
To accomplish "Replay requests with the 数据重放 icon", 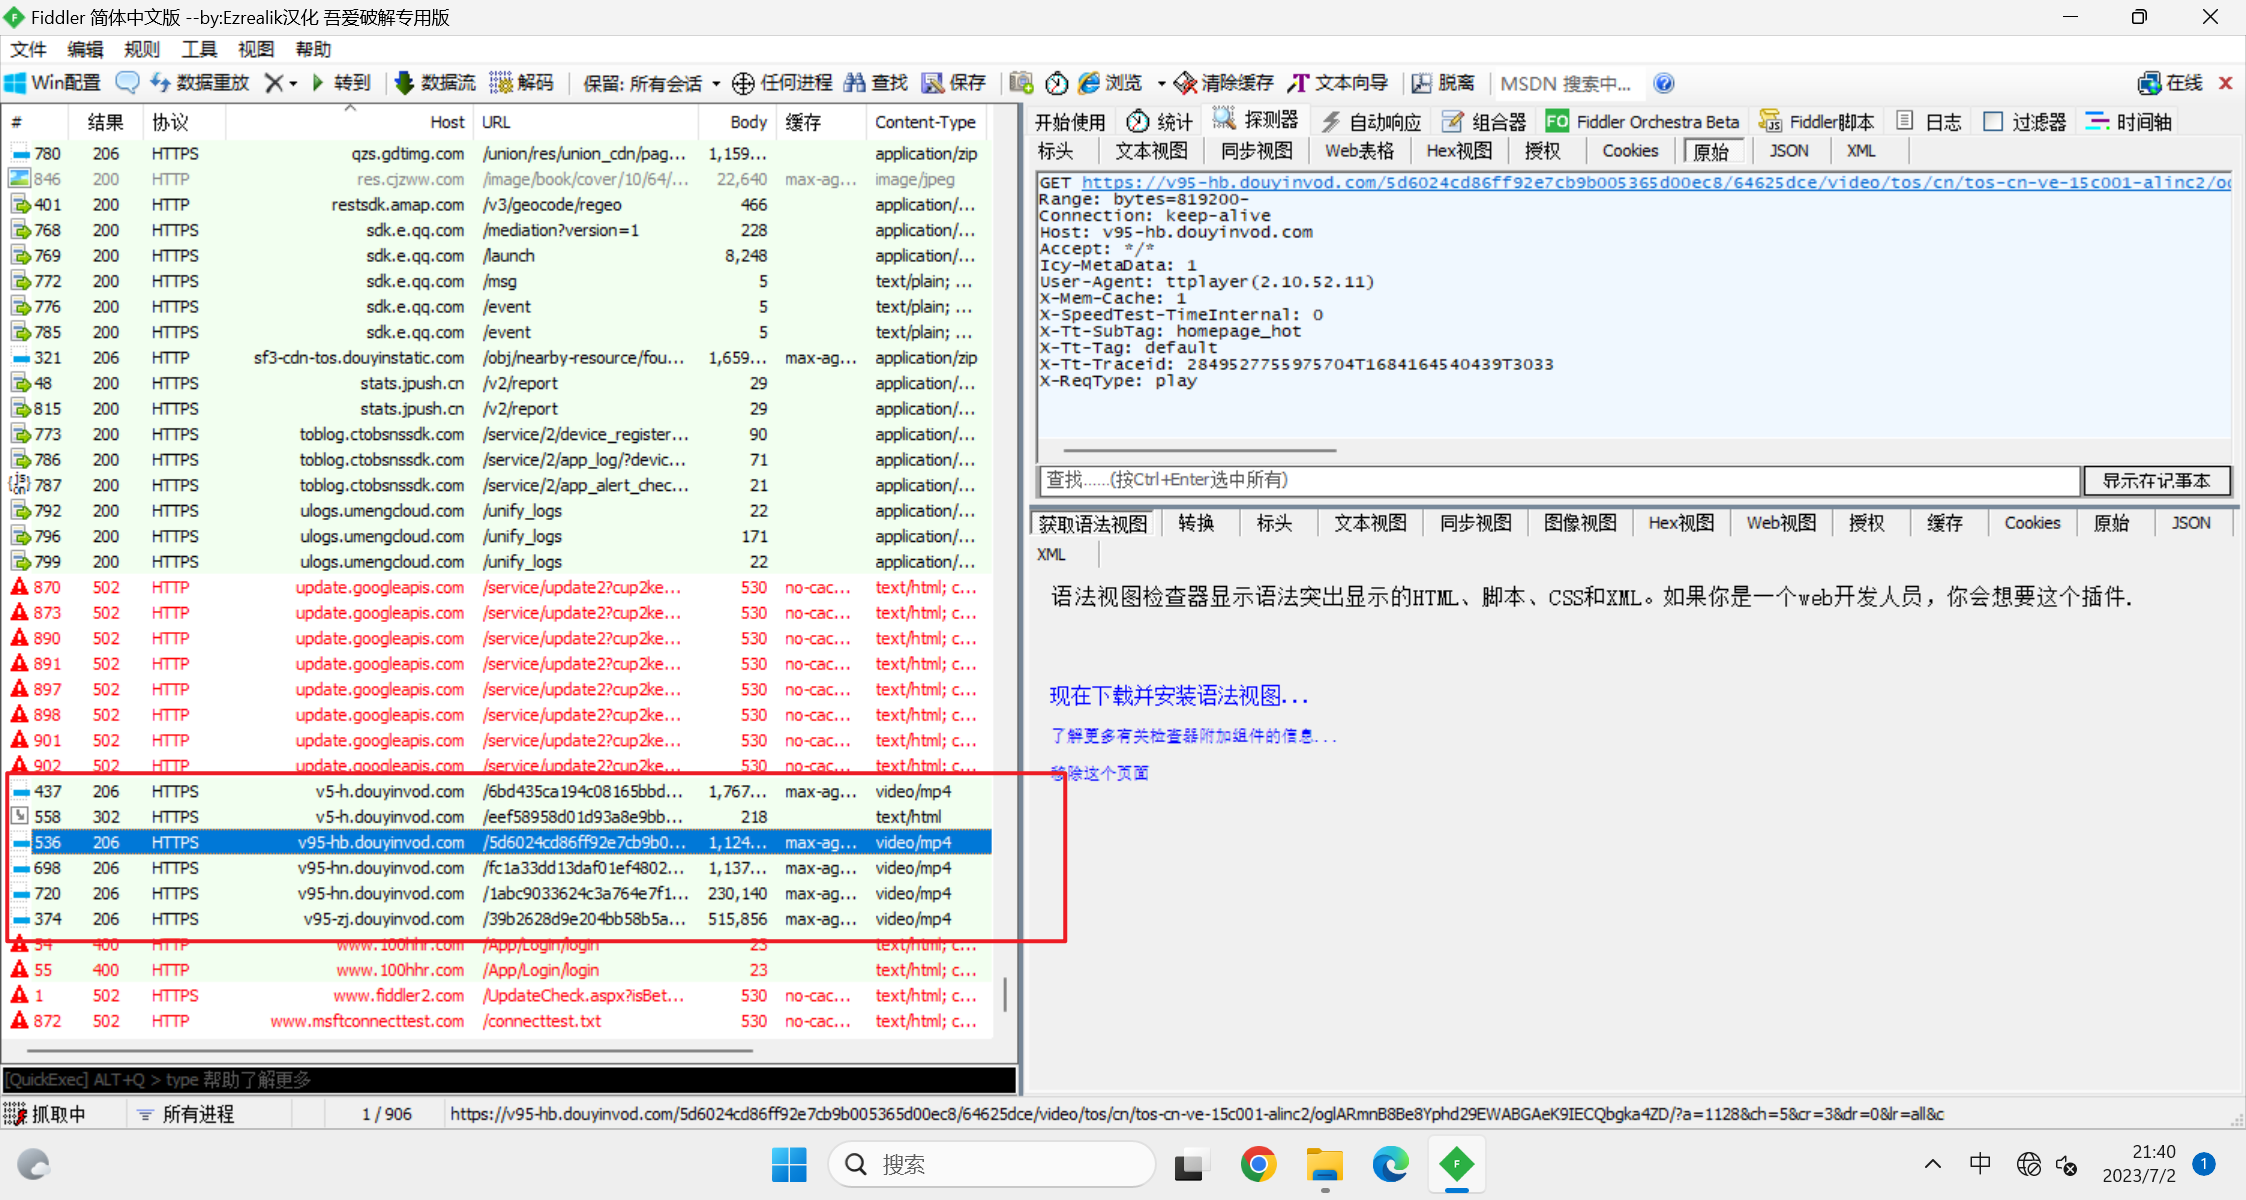I will point(198,82).
